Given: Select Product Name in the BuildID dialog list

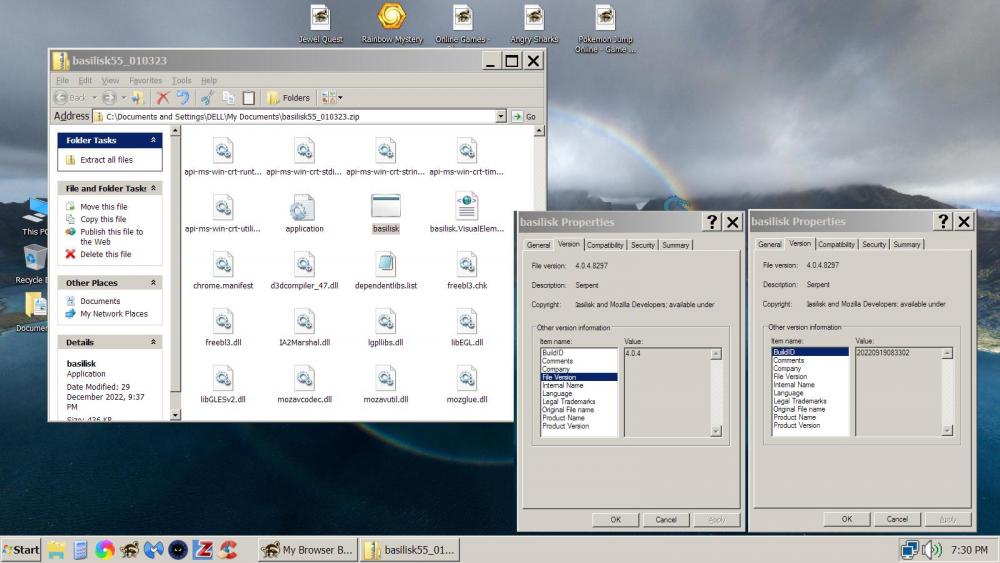Looking at the screenshot, I should (796, 417).
